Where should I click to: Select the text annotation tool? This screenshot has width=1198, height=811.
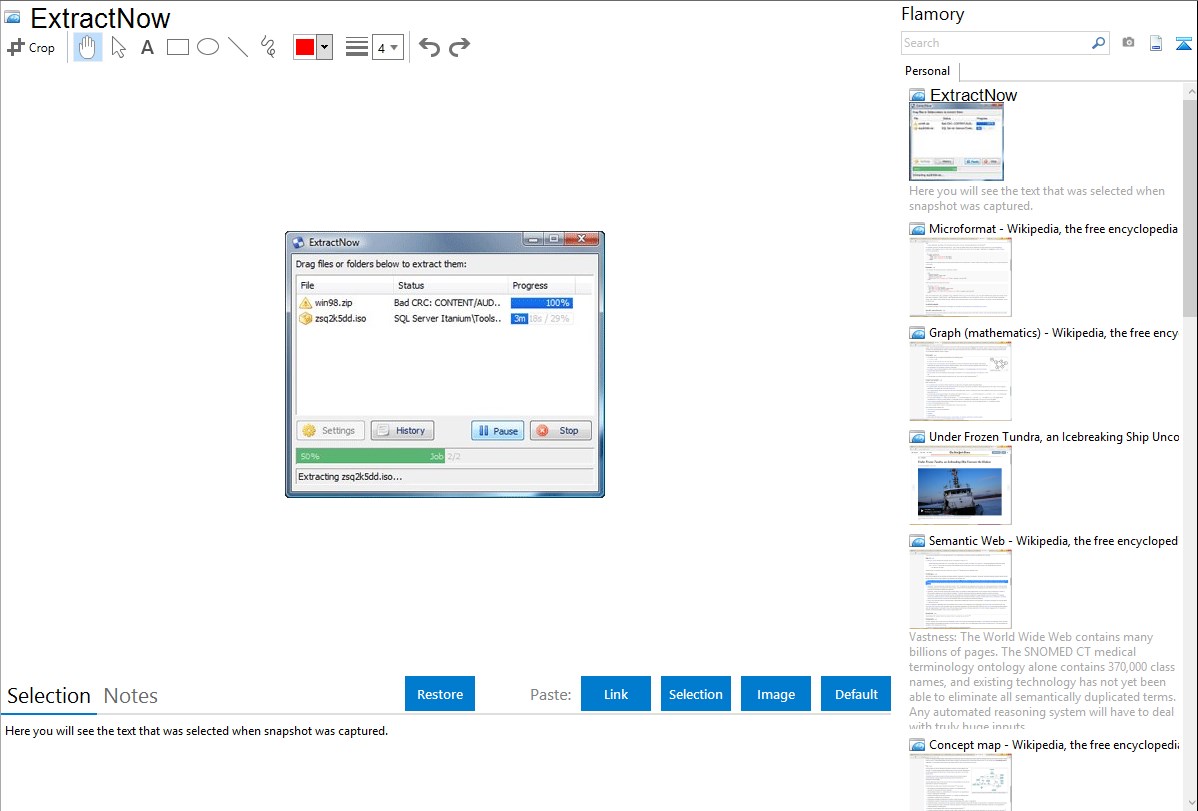(x=147, y=47)
